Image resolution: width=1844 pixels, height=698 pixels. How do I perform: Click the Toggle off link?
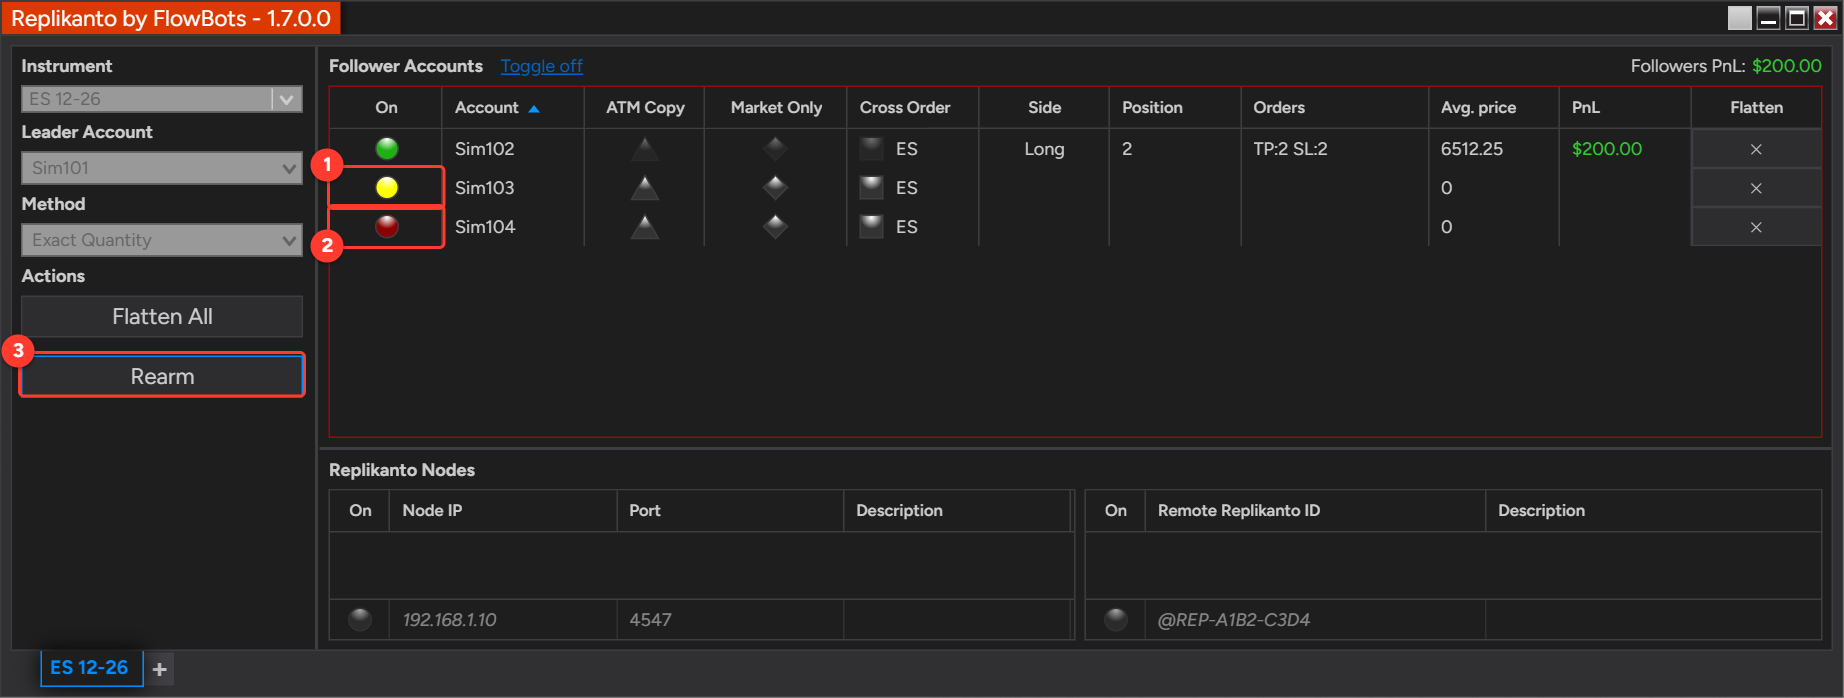click(541, 66)
